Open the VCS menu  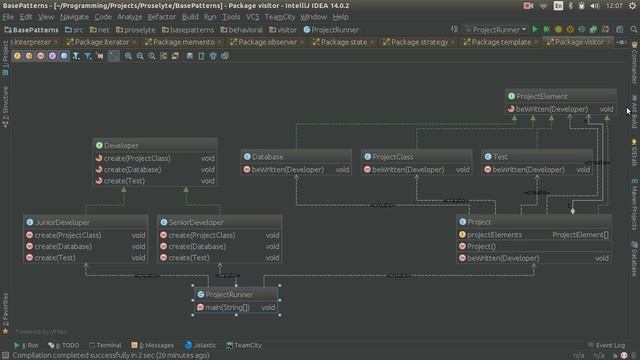[252, 17]
